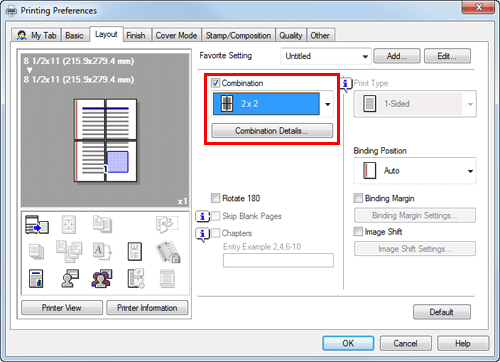The width and height of the screenshot is (500, 362).
Task: Click the Printer Information button
Action: [x=147, y=308]
